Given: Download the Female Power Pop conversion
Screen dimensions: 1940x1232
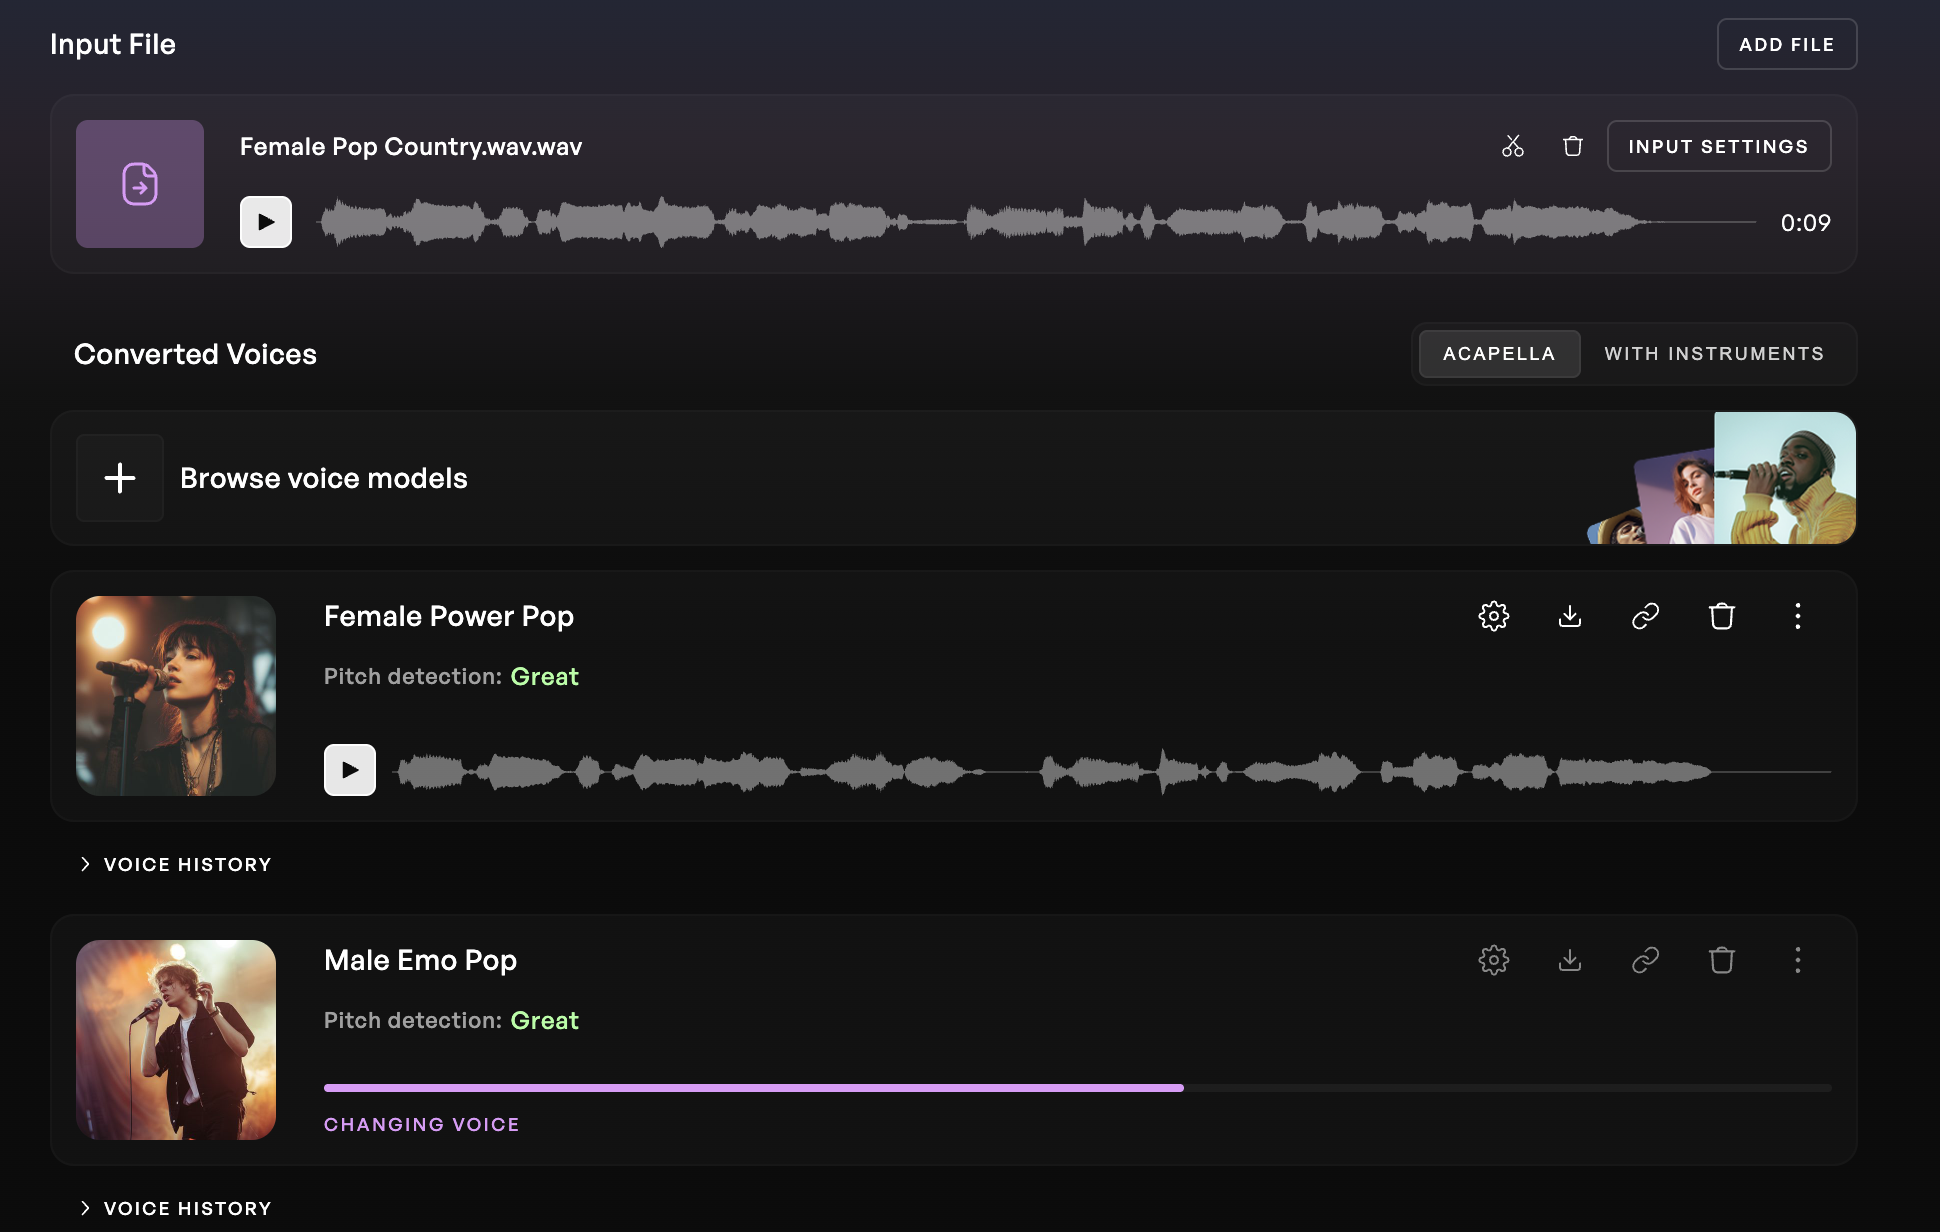Looking at the screenshot, I should (1569, 616).
